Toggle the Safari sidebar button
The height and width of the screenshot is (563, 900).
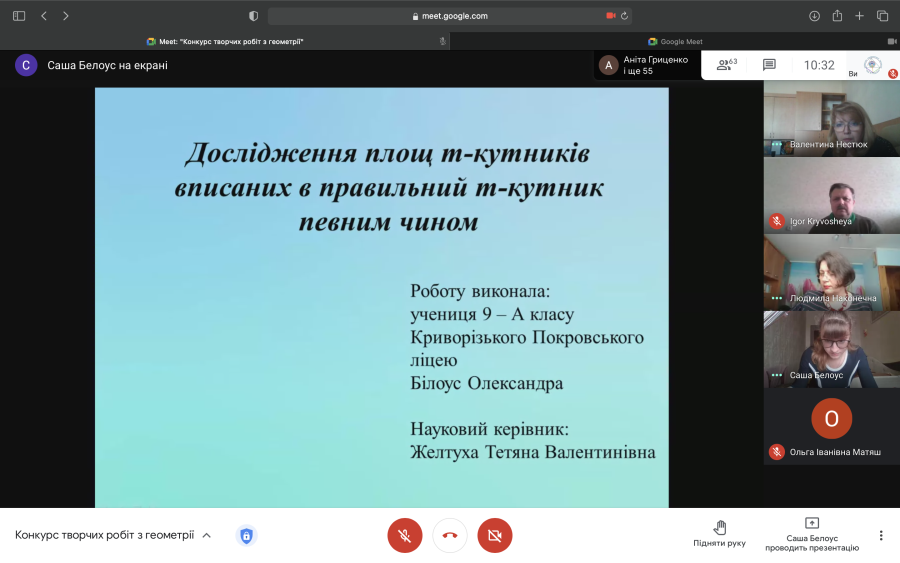pyautogui.click(x=19, y=16)
